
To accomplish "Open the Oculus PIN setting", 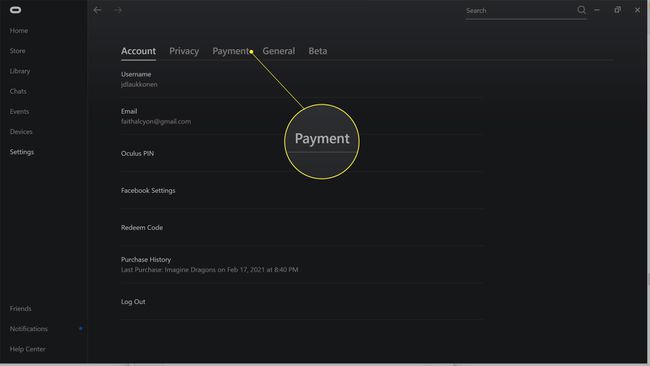I will click(x=302, y=153).
